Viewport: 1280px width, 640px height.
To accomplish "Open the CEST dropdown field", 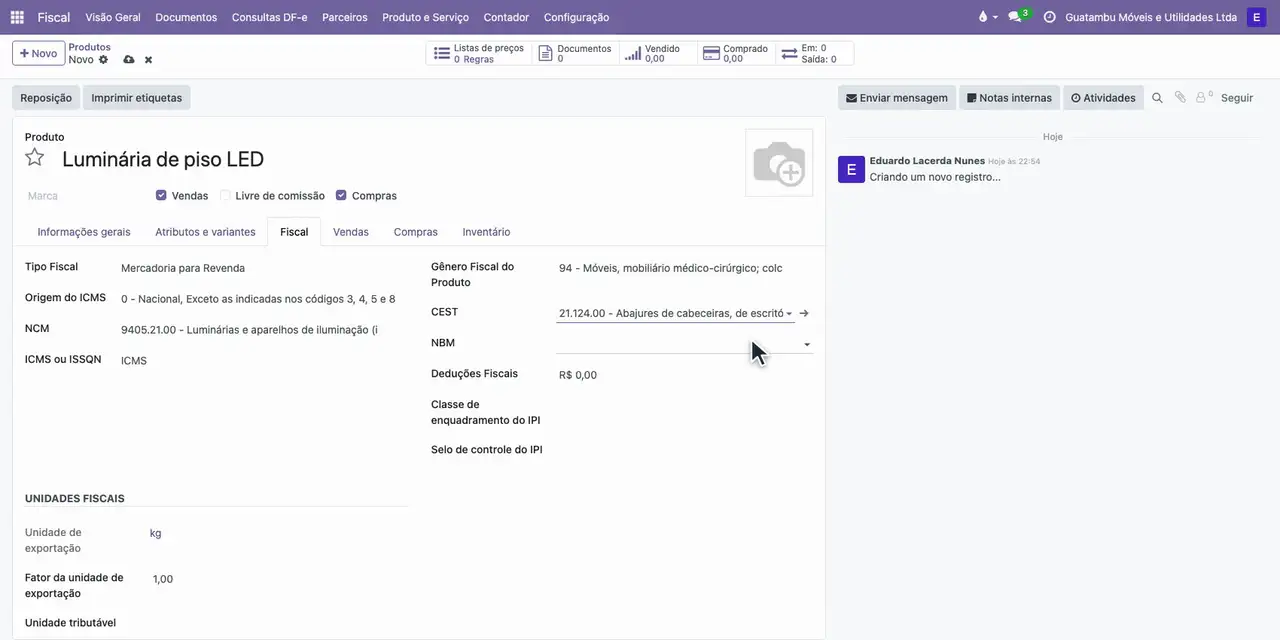I will (x=675, y=313).
